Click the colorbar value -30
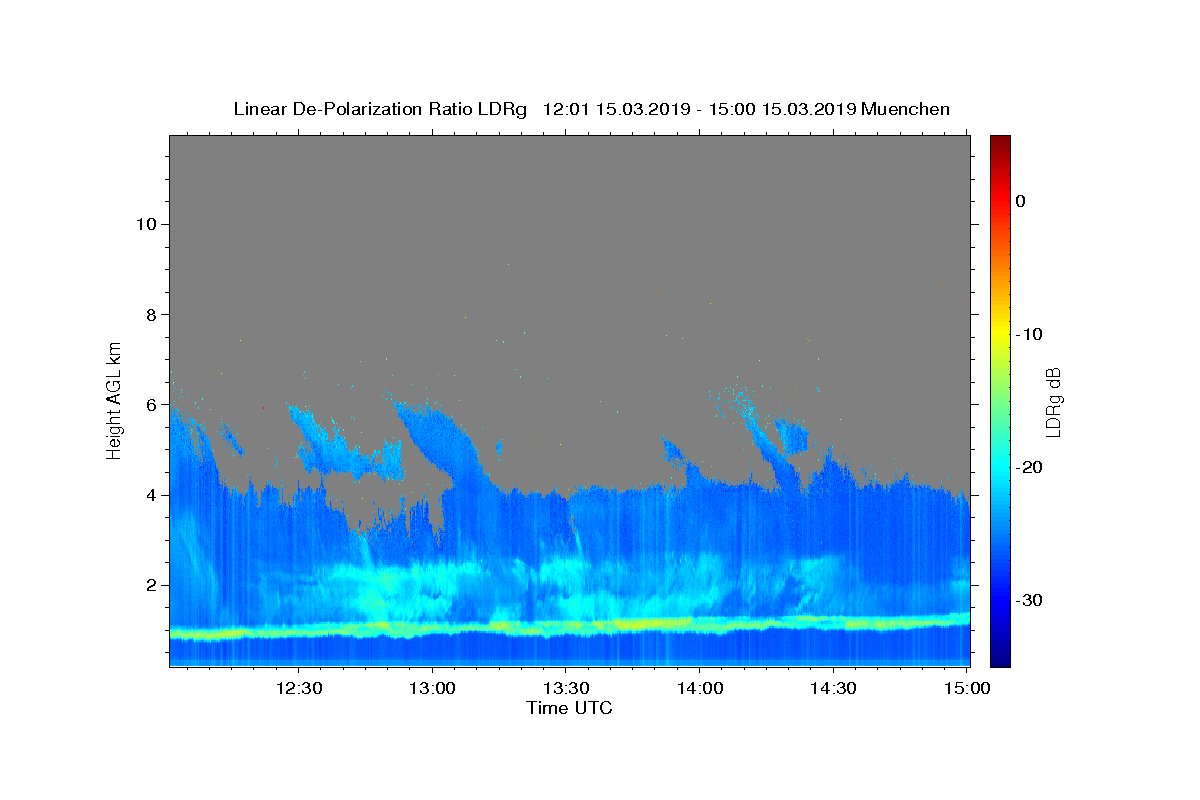Image resolution: width=1200 pixels, height=800 pixels. click(1030, 600)
